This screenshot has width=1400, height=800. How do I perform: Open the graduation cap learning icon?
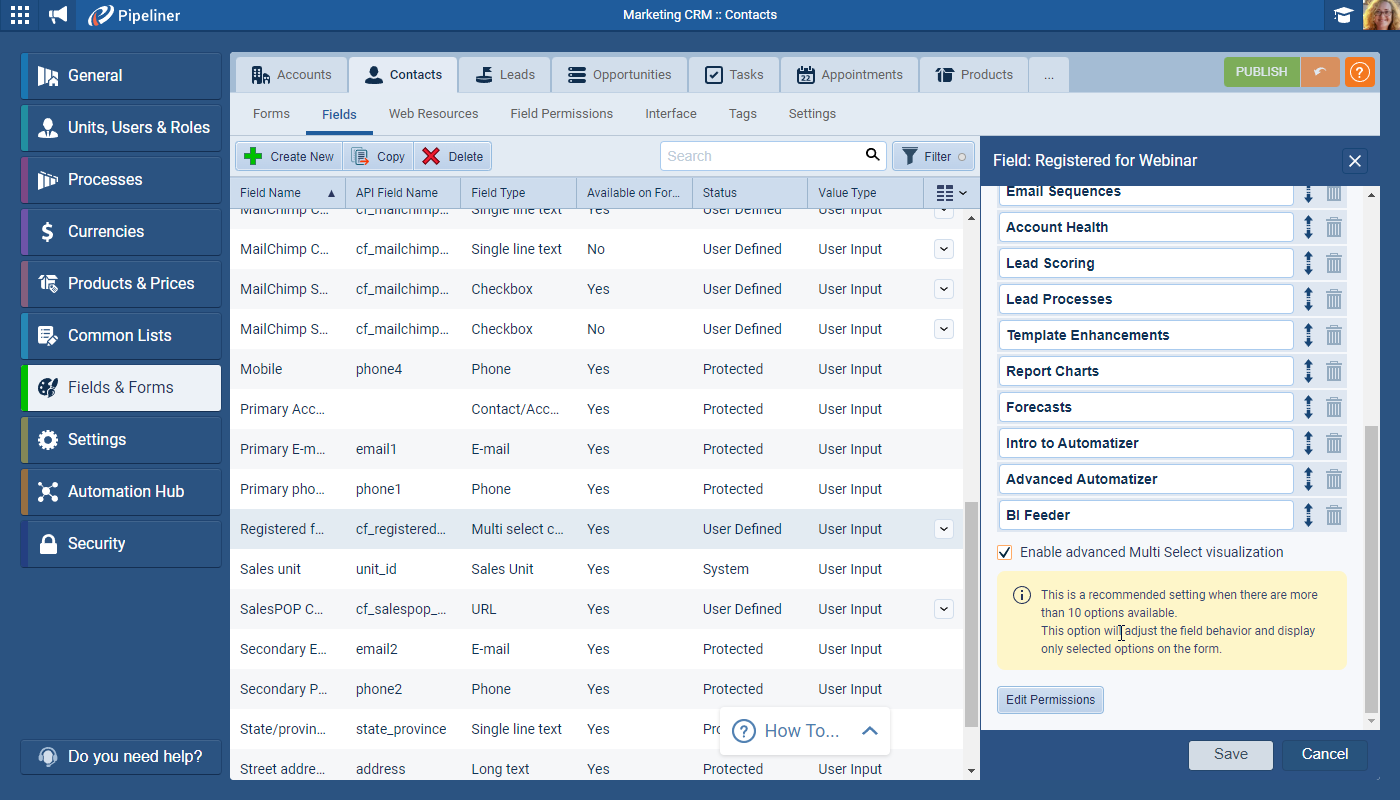pyautogui.click(x=1343, y=15)
